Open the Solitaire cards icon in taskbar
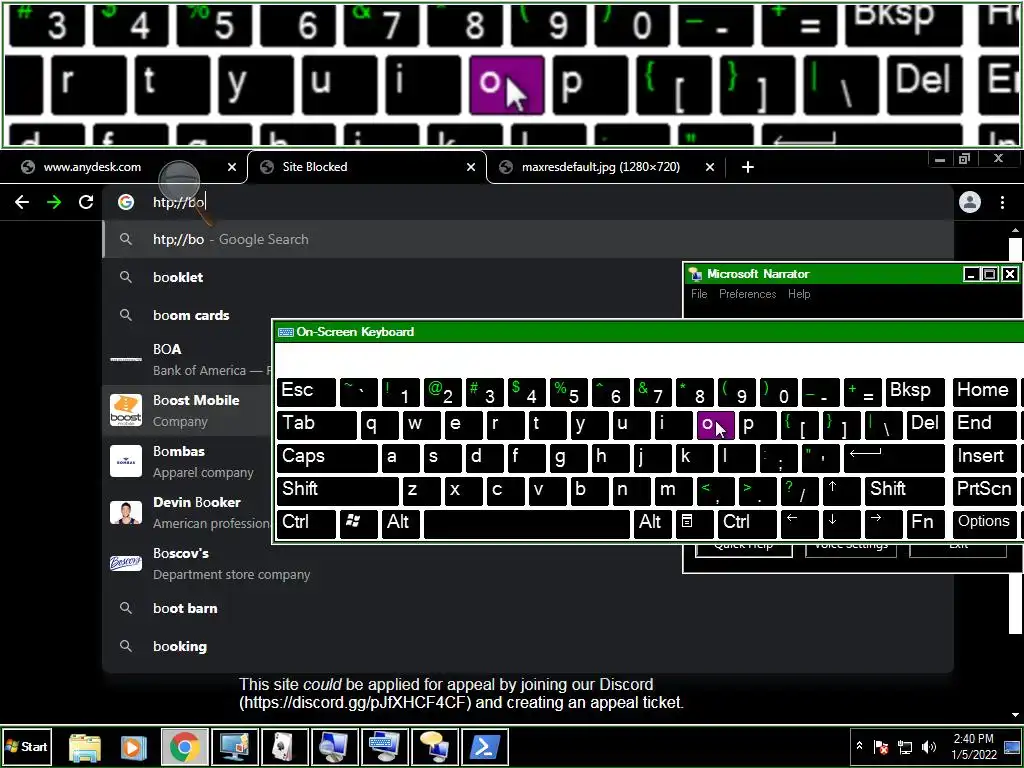 (283, 747)
